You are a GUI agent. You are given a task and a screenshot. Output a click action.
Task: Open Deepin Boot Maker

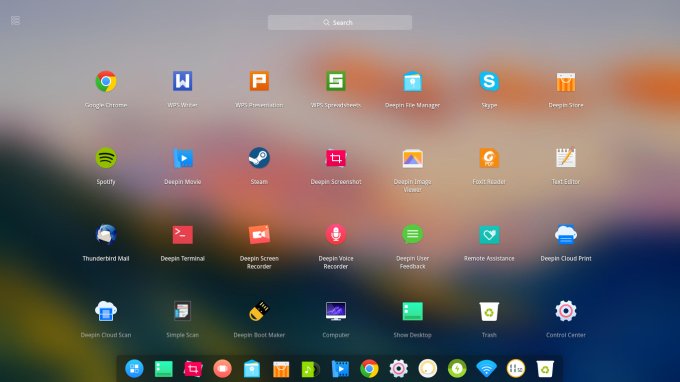[x=259, y=311]
